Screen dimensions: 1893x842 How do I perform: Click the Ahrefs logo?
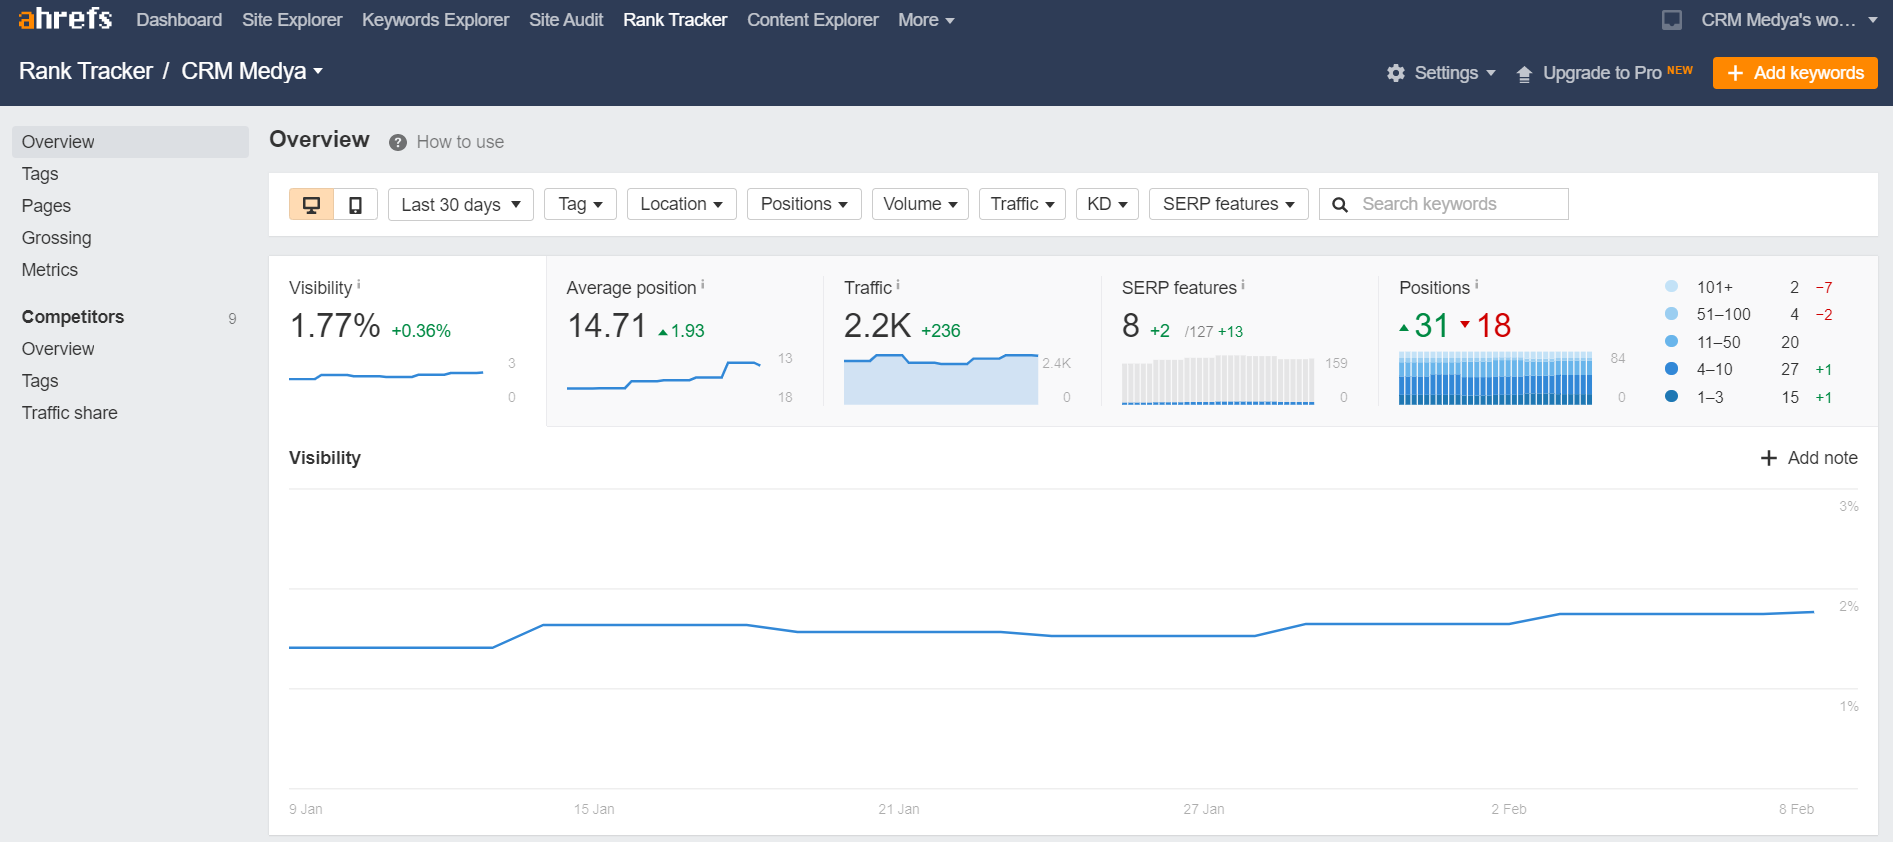point(65,19)
